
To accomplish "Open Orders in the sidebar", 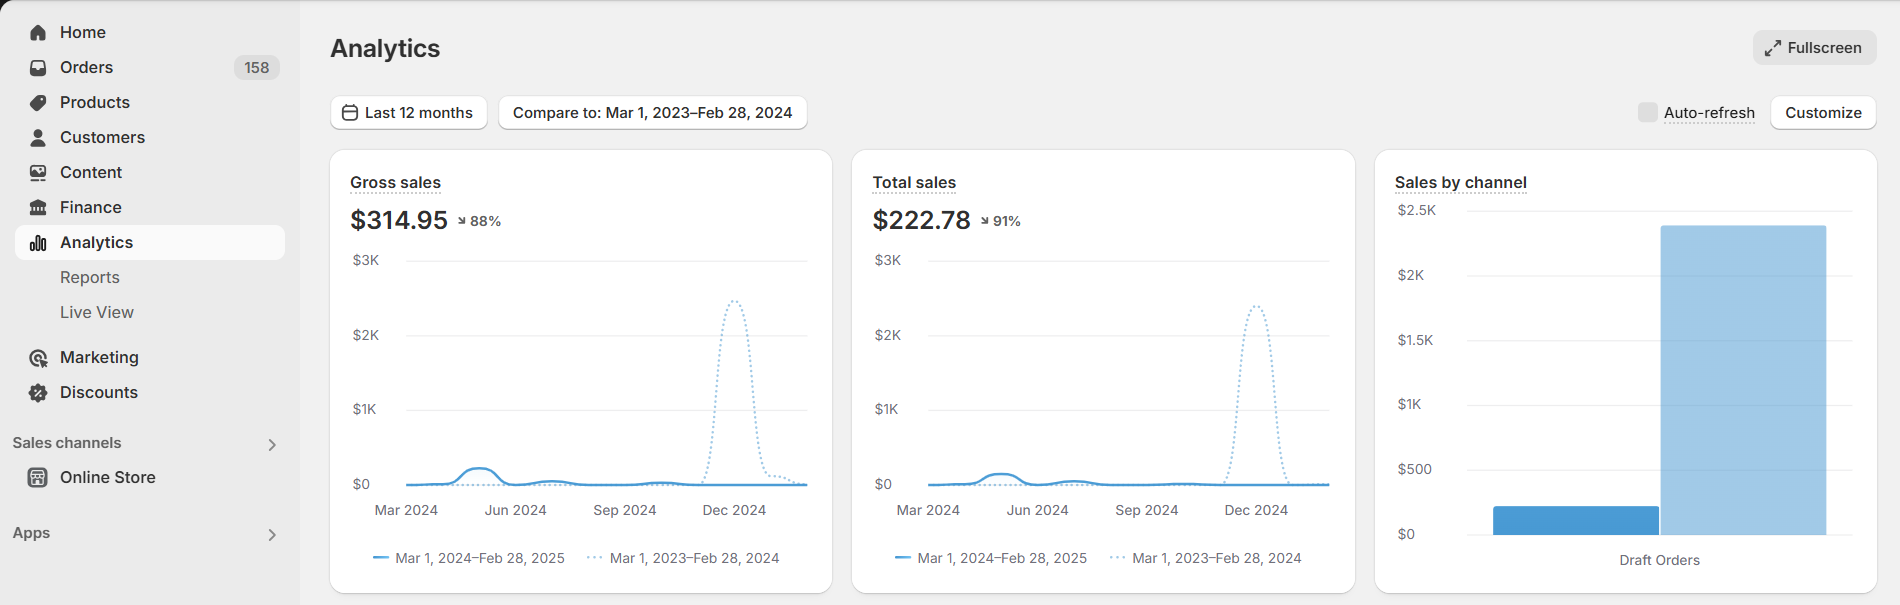I will pos(150,68).
